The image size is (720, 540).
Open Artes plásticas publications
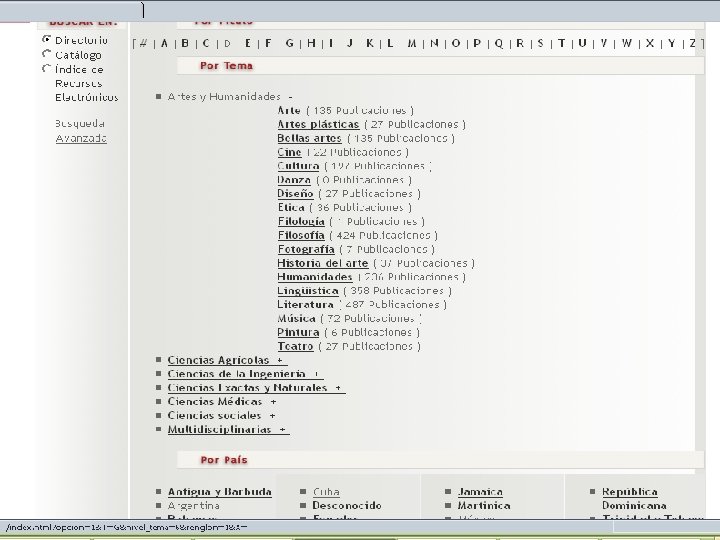coord(318,125)
